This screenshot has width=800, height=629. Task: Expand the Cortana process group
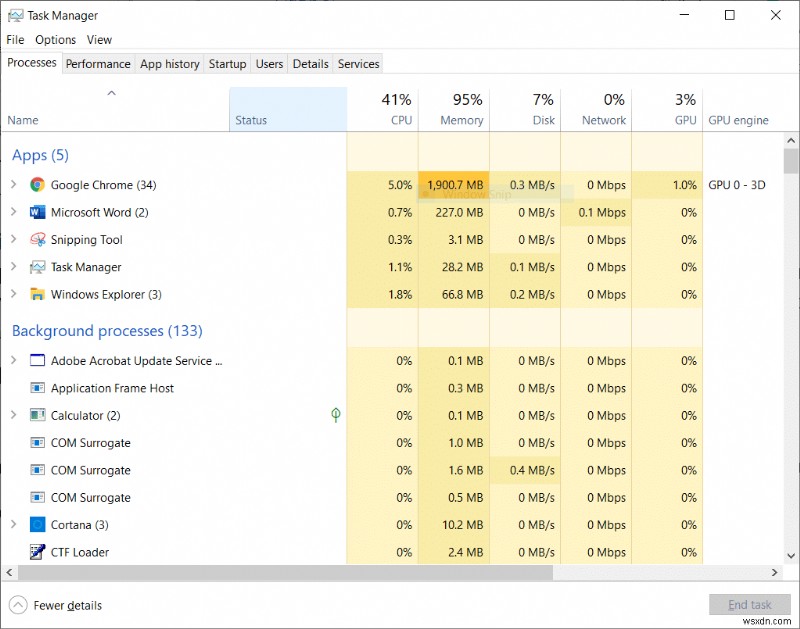pyautogui.click(x=13, y=525)
